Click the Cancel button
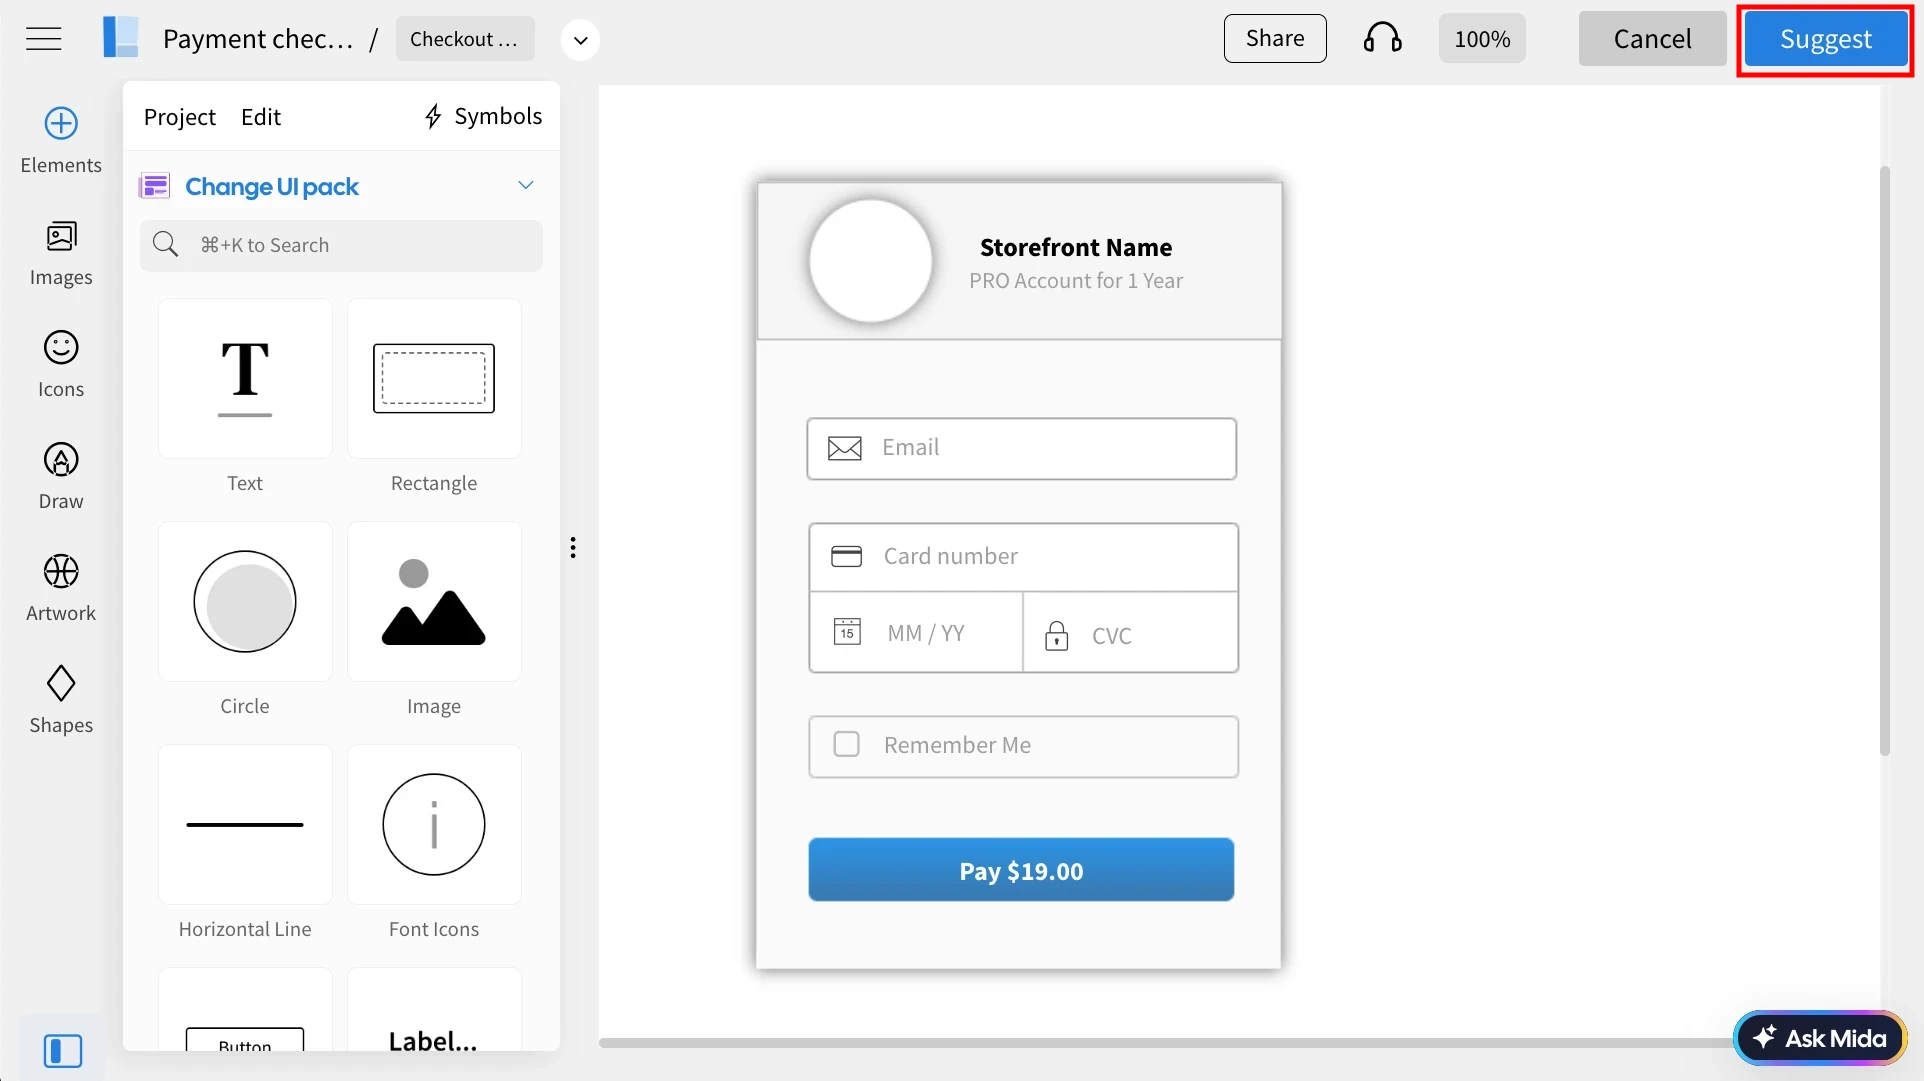1924x1081 pixels. [x=1652, y=39]
